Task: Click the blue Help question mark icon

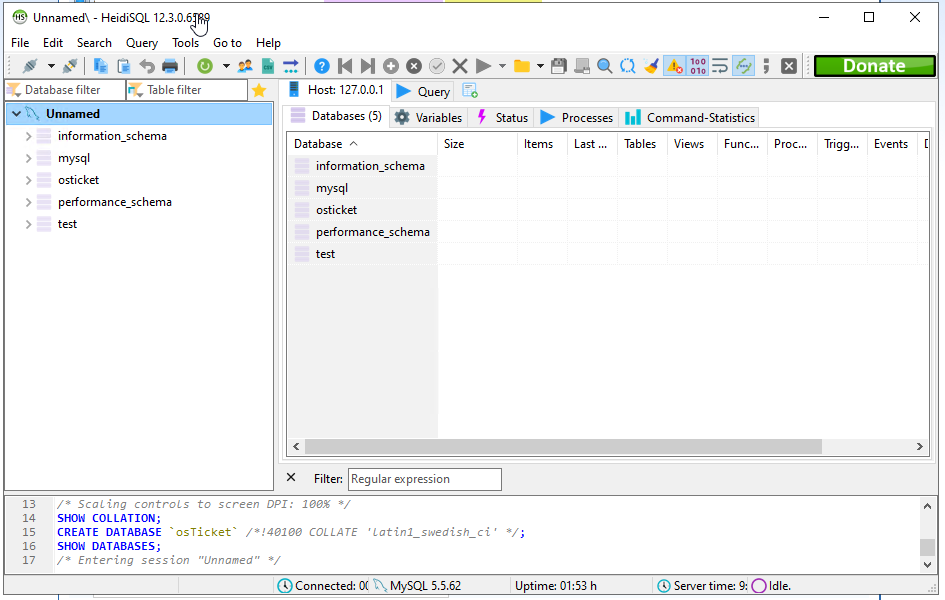Action: [x=322, y=66]
